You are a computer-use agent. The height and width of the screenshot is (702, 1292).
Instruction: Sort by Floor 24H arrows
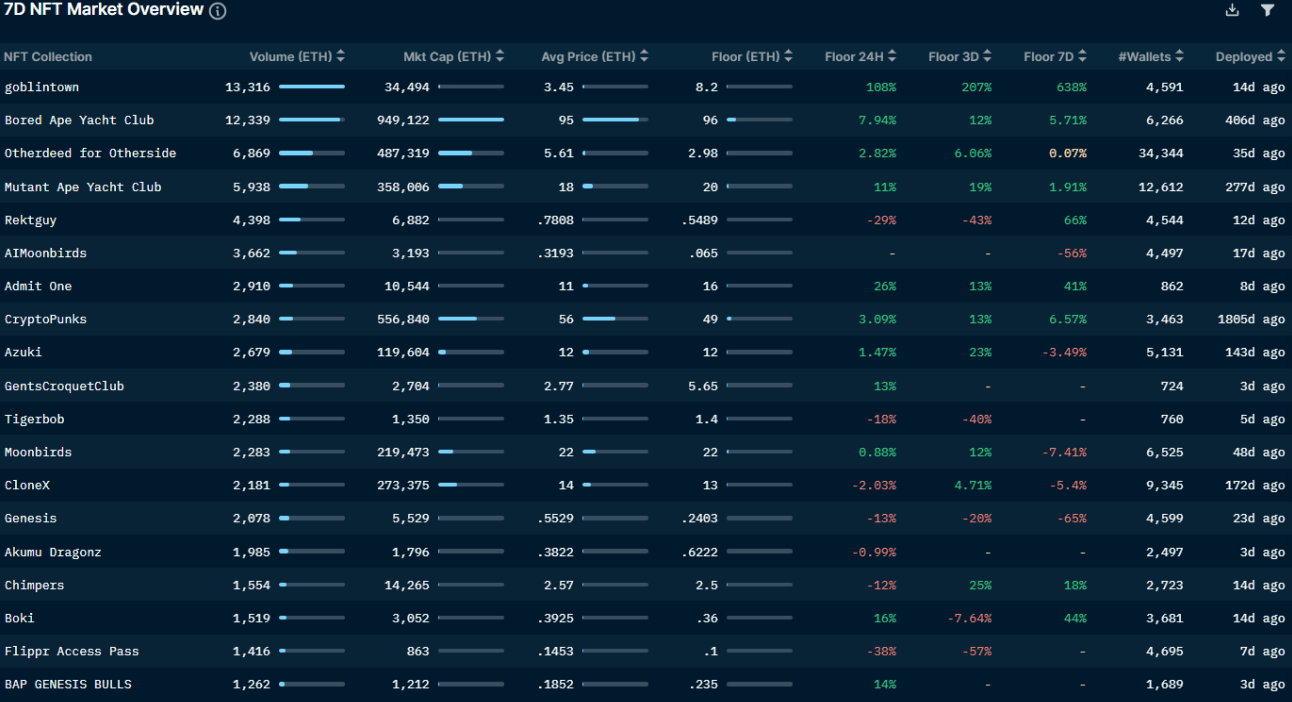(x=892, y=57)
